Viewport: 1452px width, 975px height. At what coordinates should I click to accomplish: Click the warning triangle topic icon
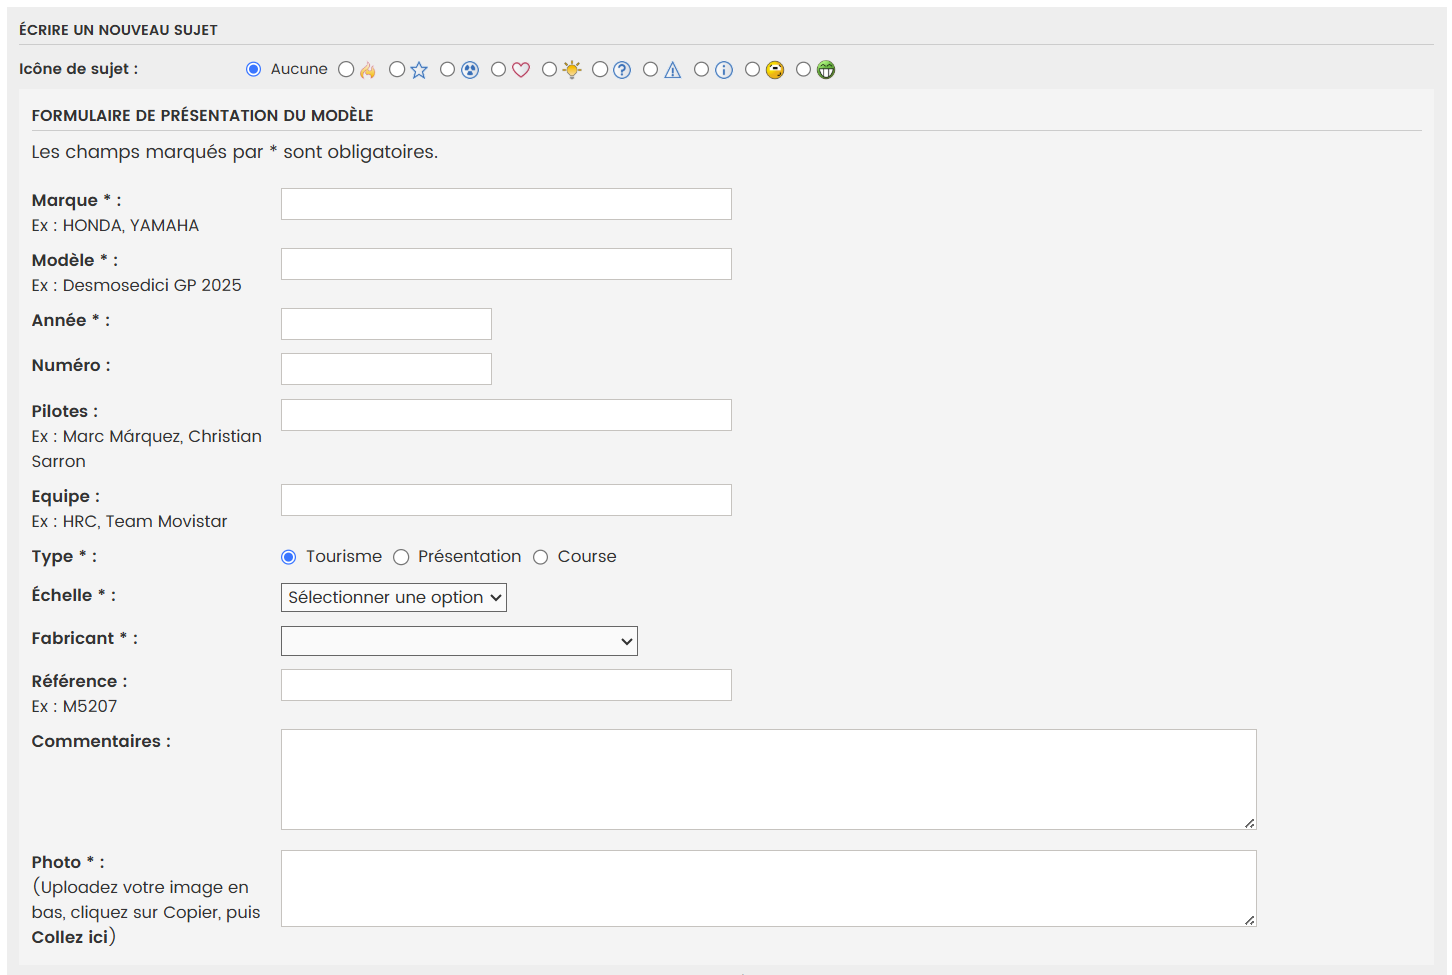tap(673, 70)
